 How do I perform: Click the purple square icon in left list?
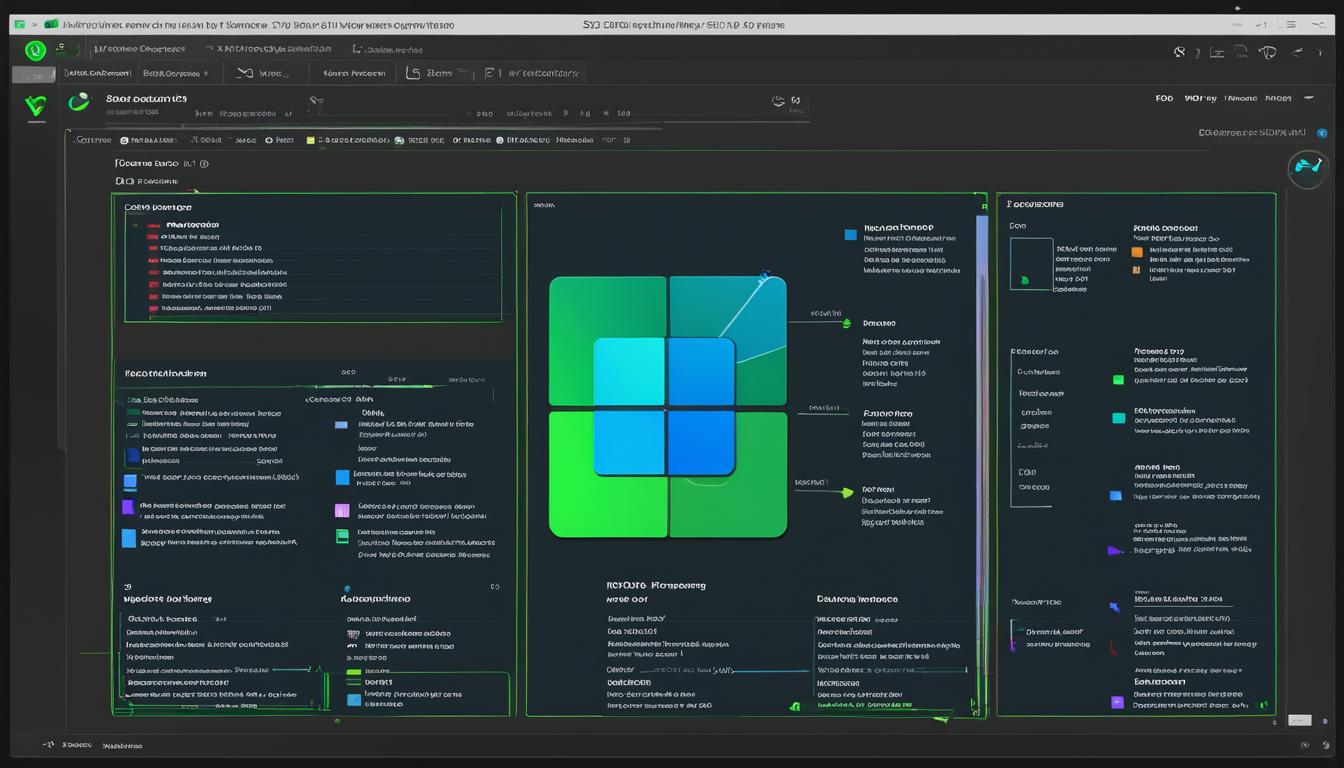(x=128, y=507)
